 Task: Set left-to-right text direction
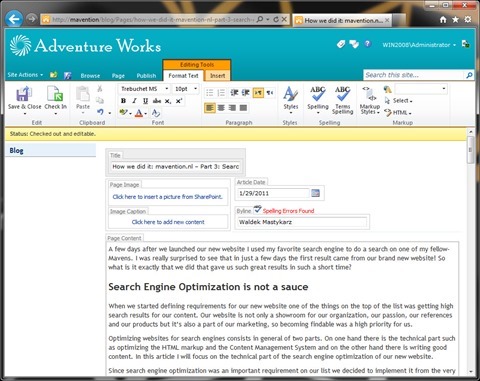pos(258,93)
